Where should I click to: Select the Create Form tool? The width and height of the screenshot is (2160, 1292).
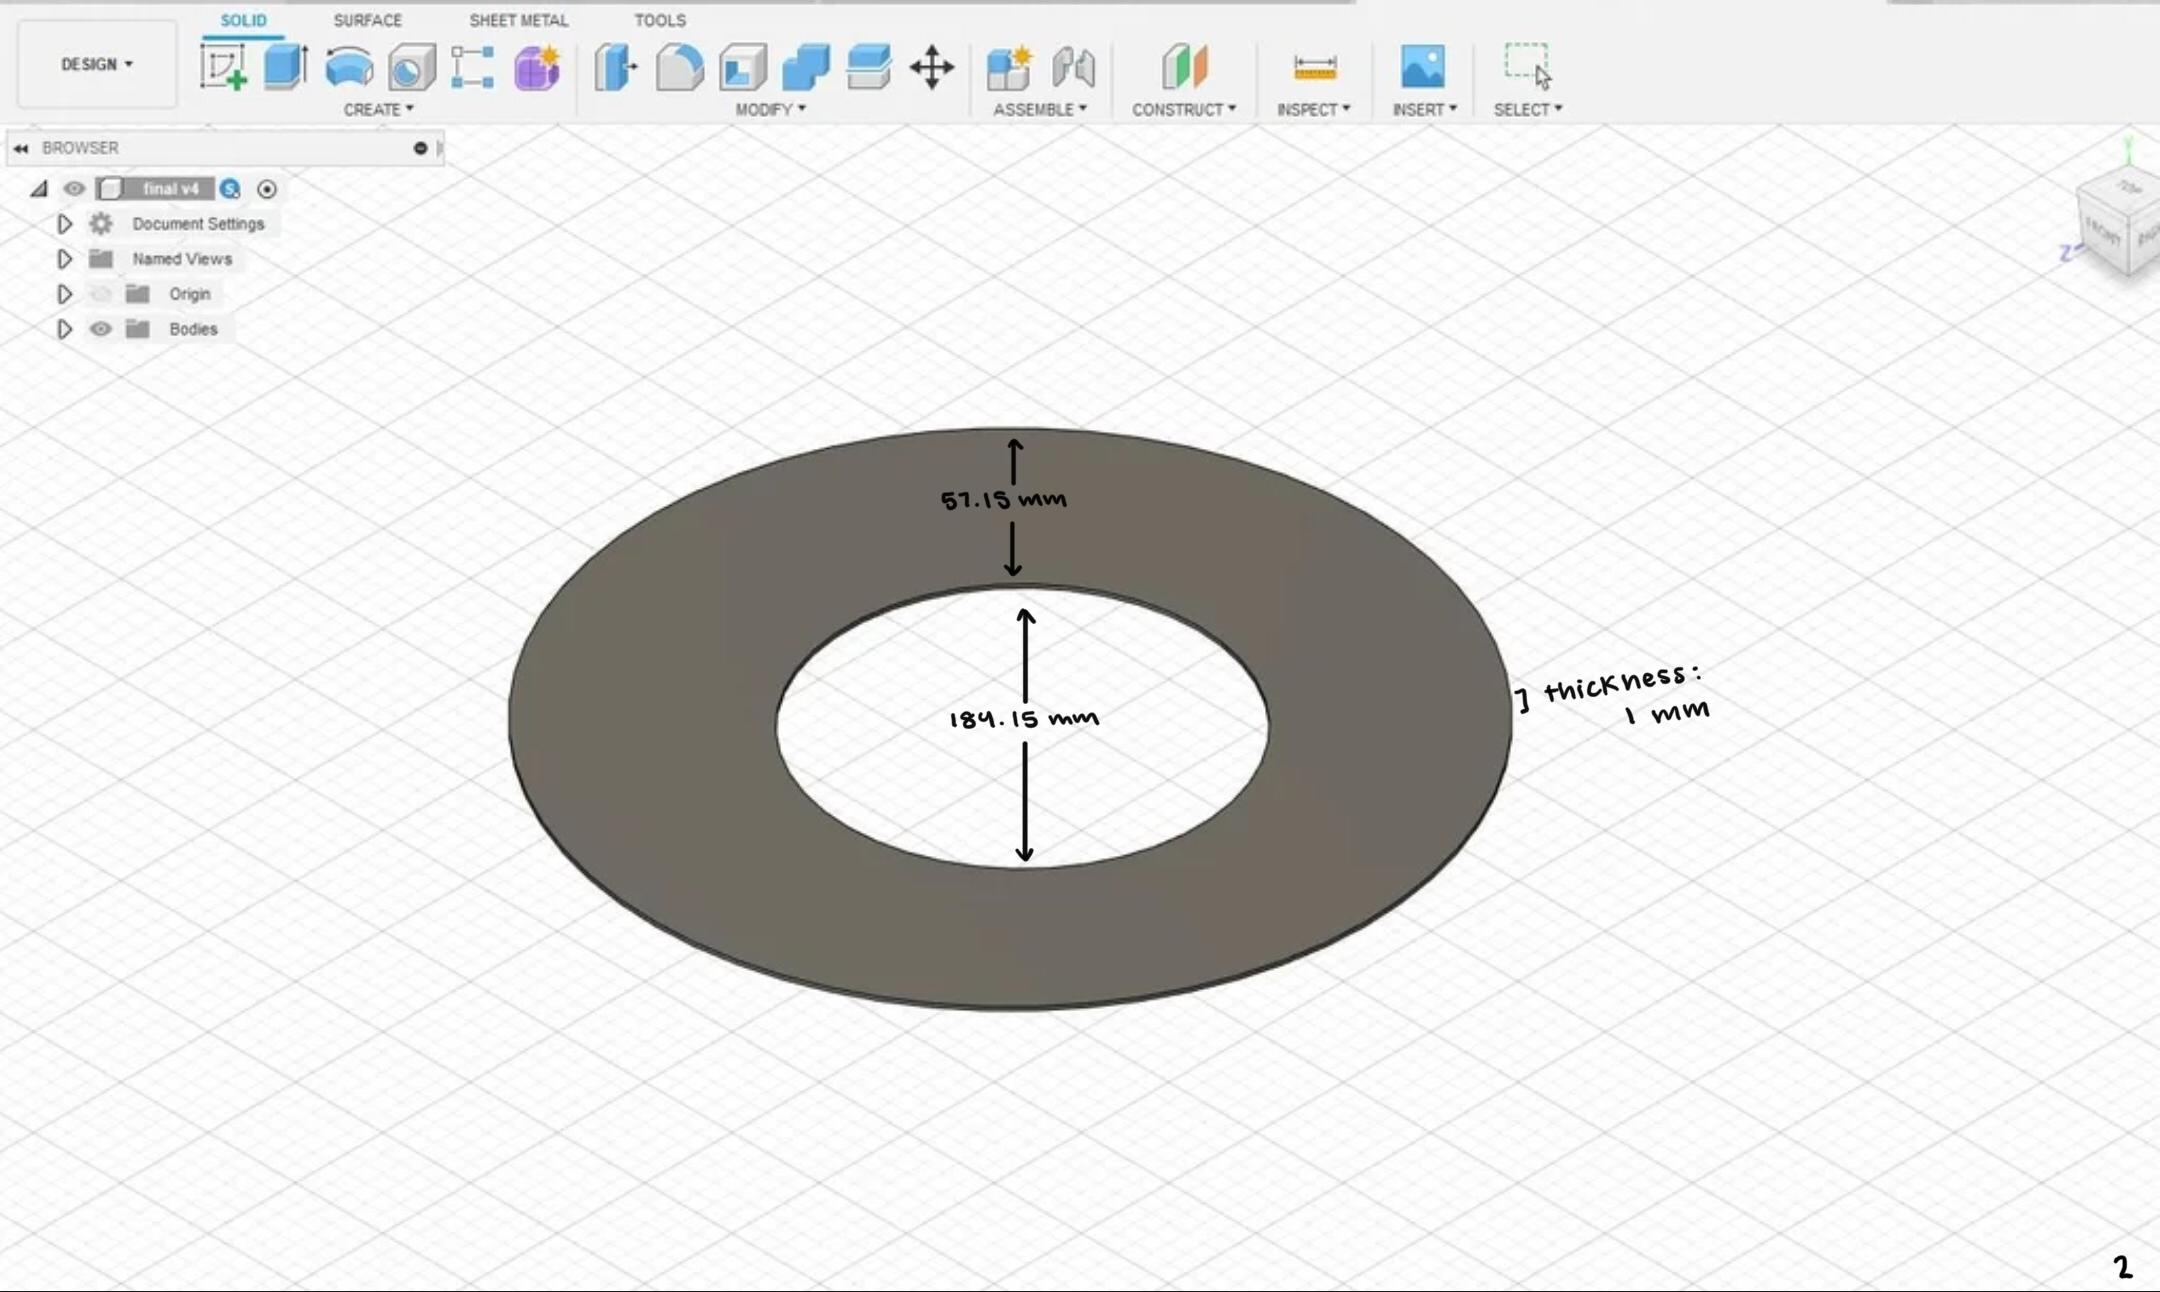coord(537,67)
